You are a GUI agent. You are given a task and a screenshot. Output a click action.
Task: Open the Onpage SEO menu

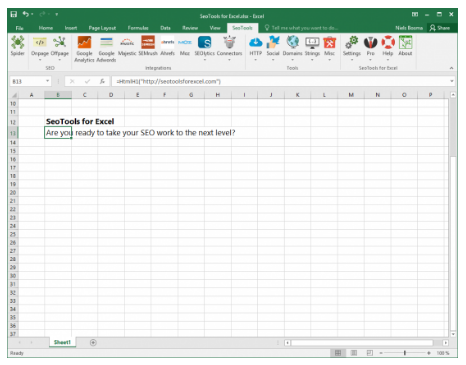40,47
